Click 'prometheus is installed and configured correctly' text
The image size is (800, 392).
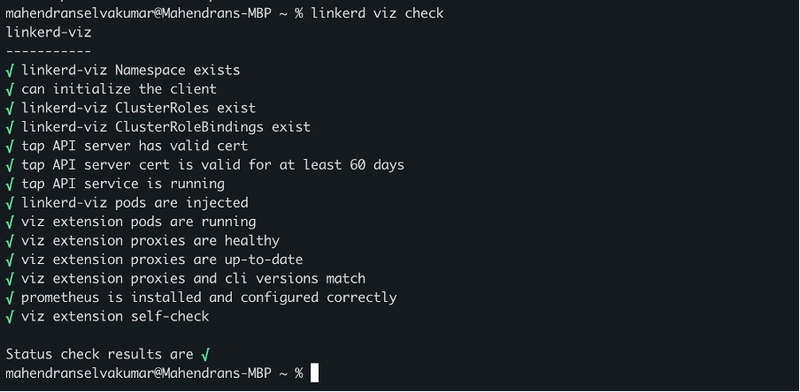(x=209, y=298)
